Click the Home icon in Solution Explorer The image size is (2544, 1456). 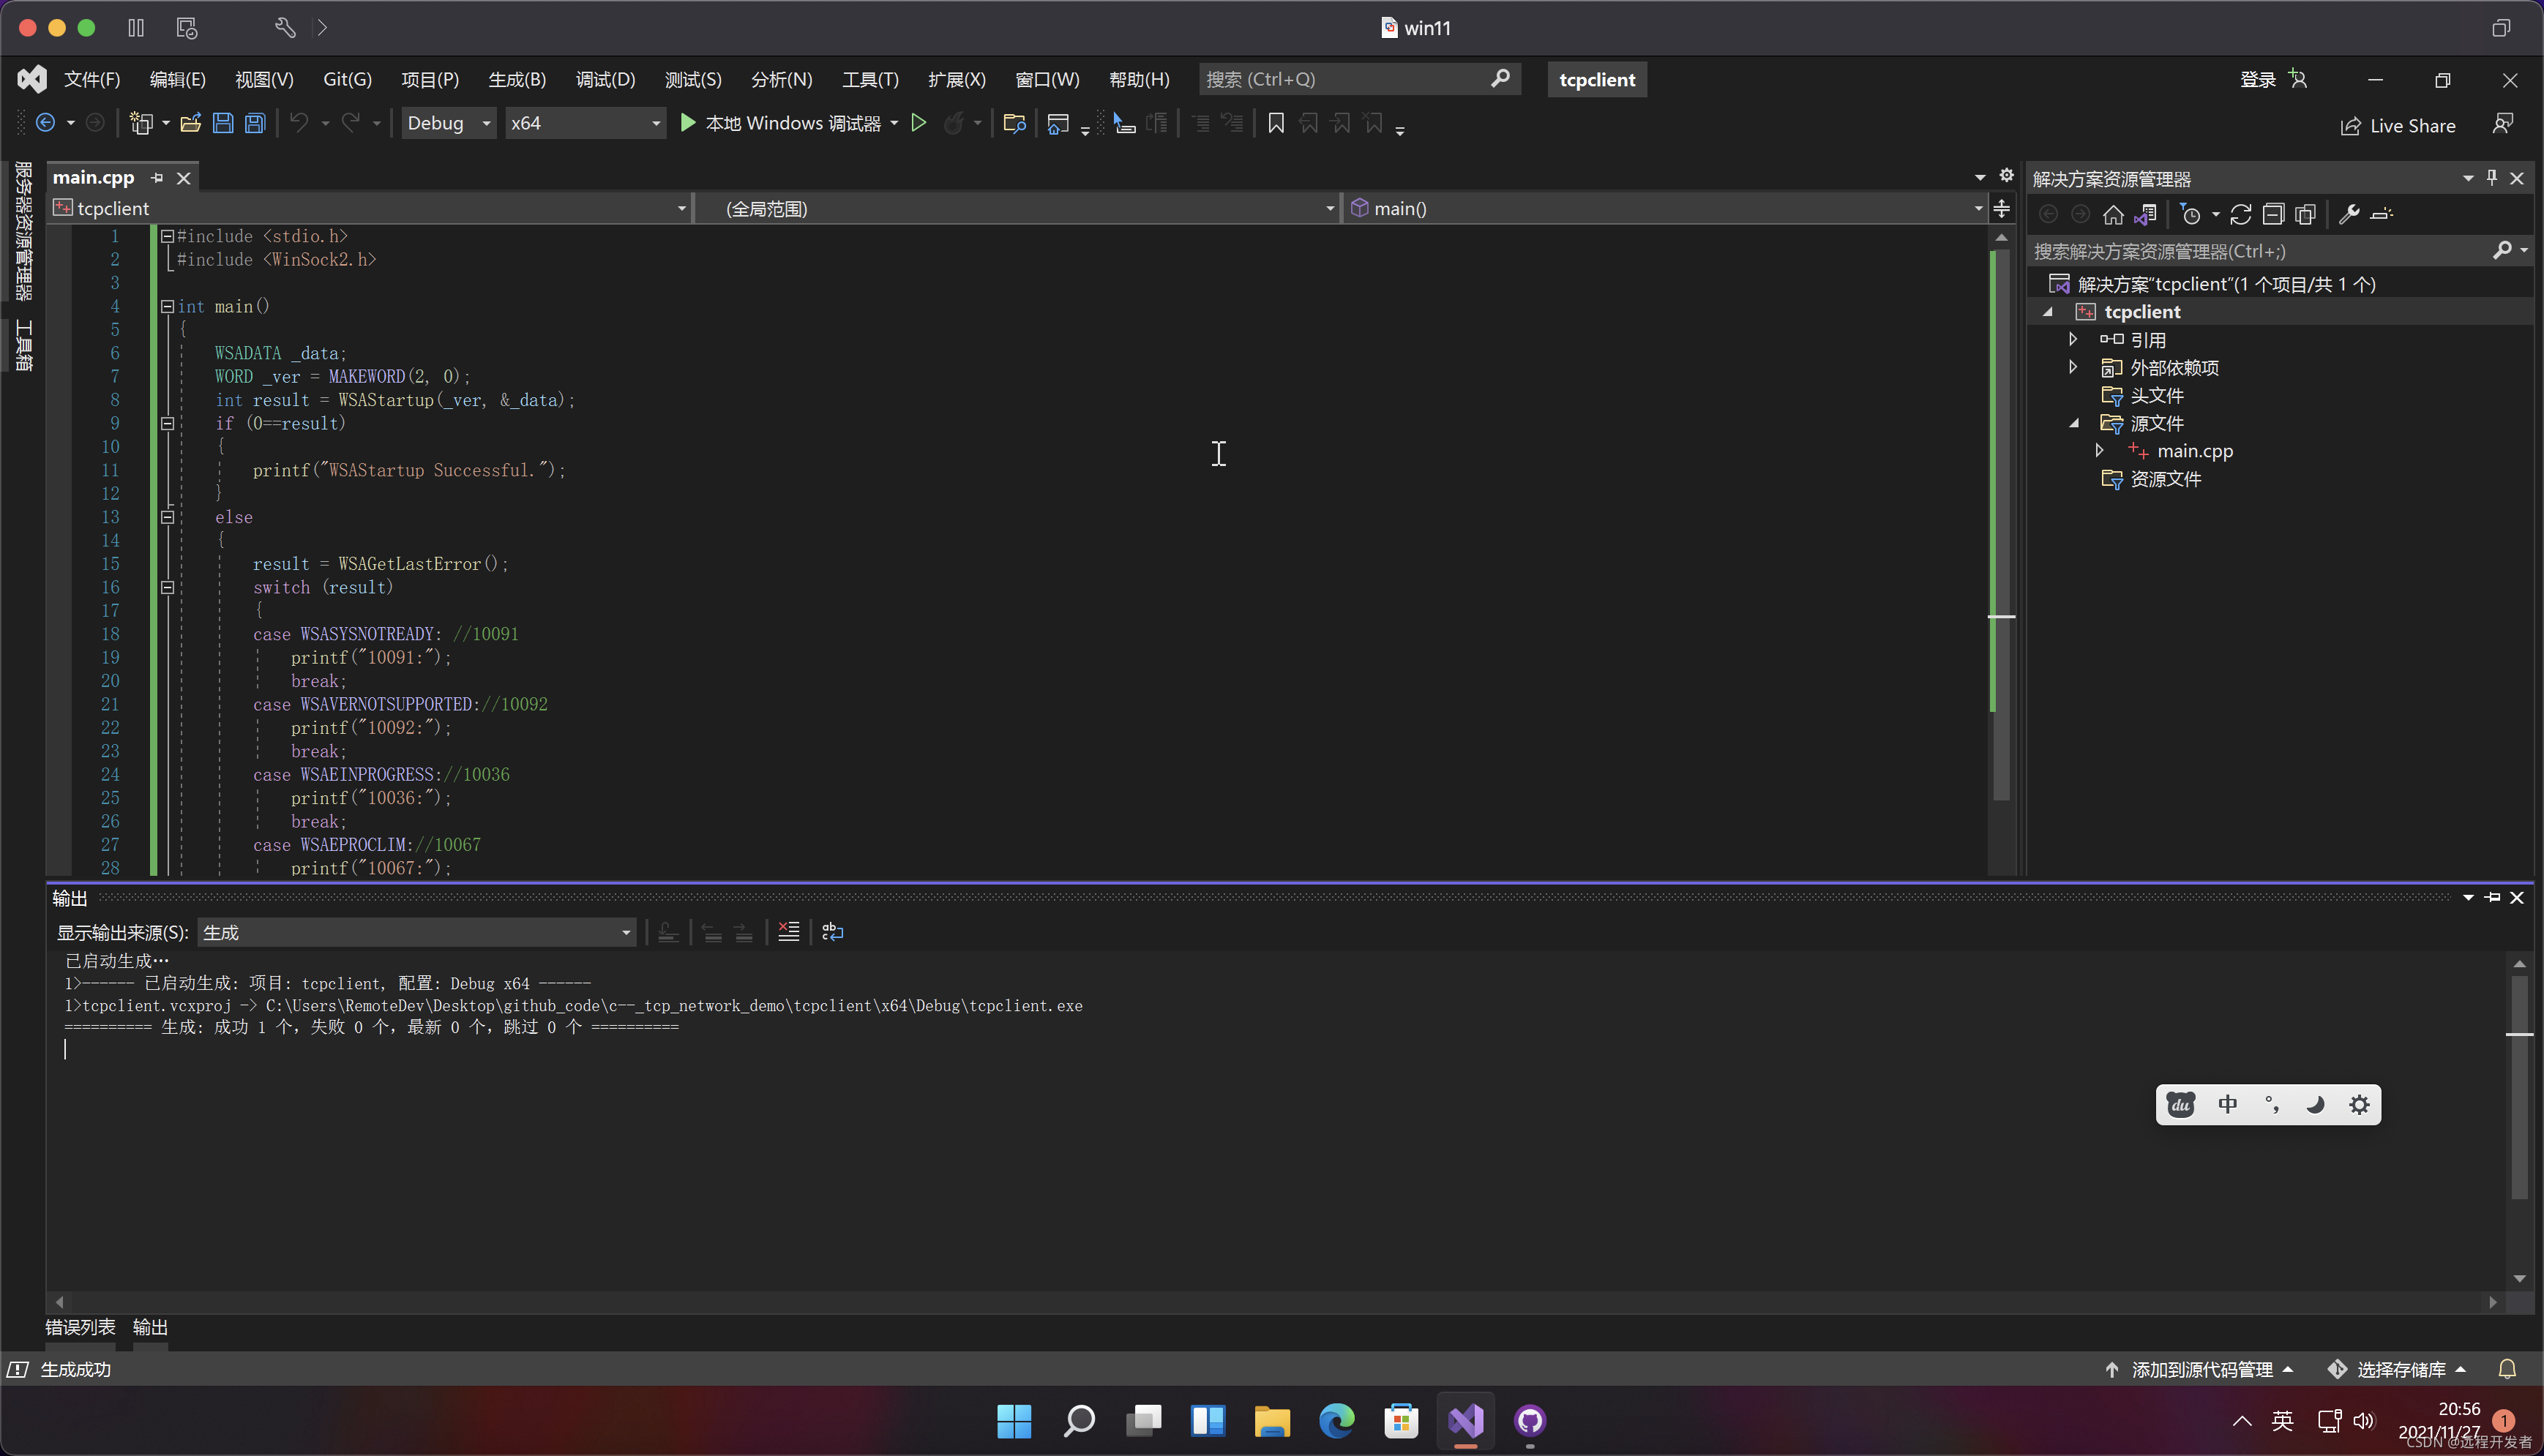pyautogui.click(x=2112, y=214)
